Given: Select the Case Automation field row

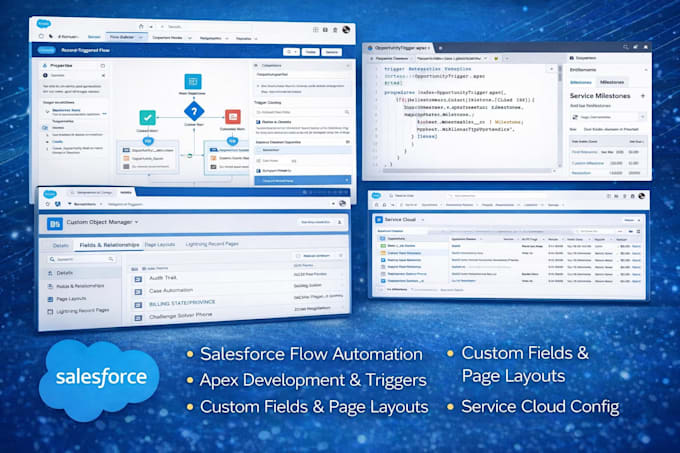Looking at the screenshot, I should click(x=238, y=289).
